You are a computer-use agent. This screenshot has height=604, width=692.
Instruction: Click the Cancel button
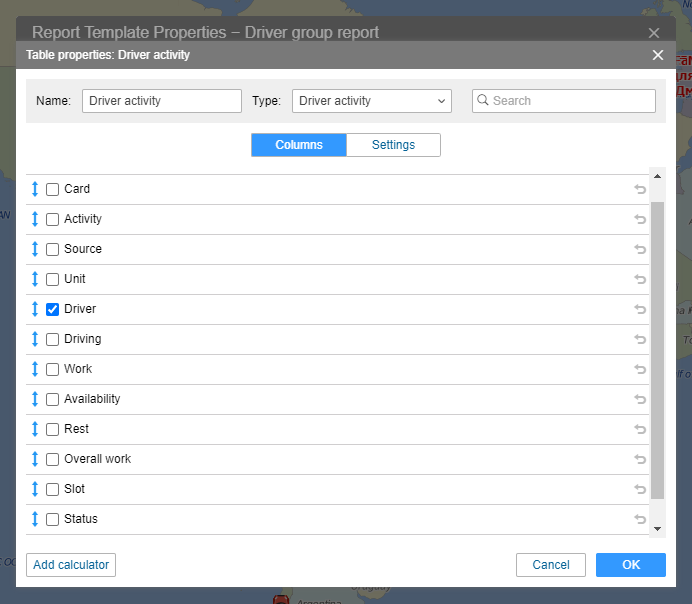tap(550, 565)
